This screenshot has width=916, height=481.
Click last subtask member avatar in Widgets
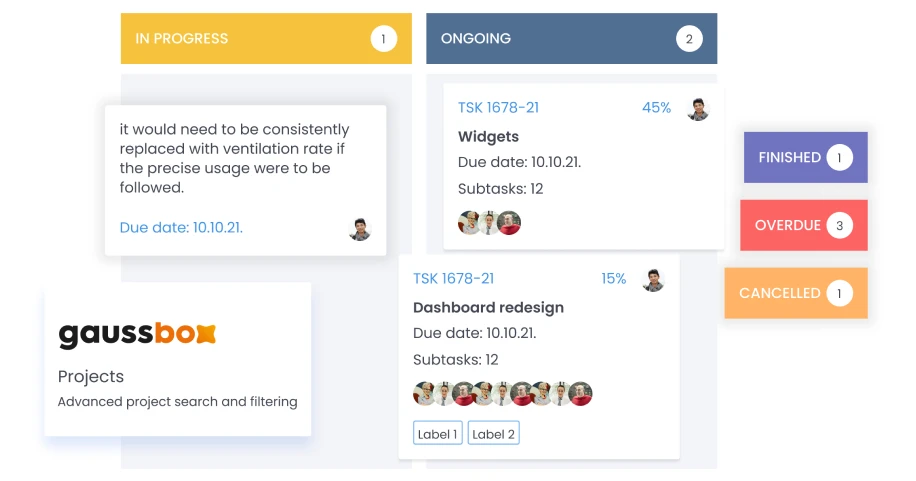click(x=510, y=223)
